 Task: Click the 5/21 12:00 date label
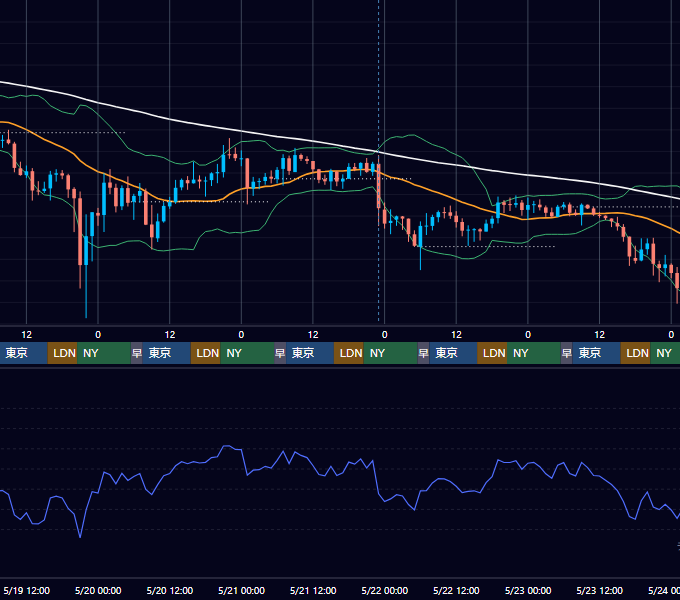tap(313, 590)
